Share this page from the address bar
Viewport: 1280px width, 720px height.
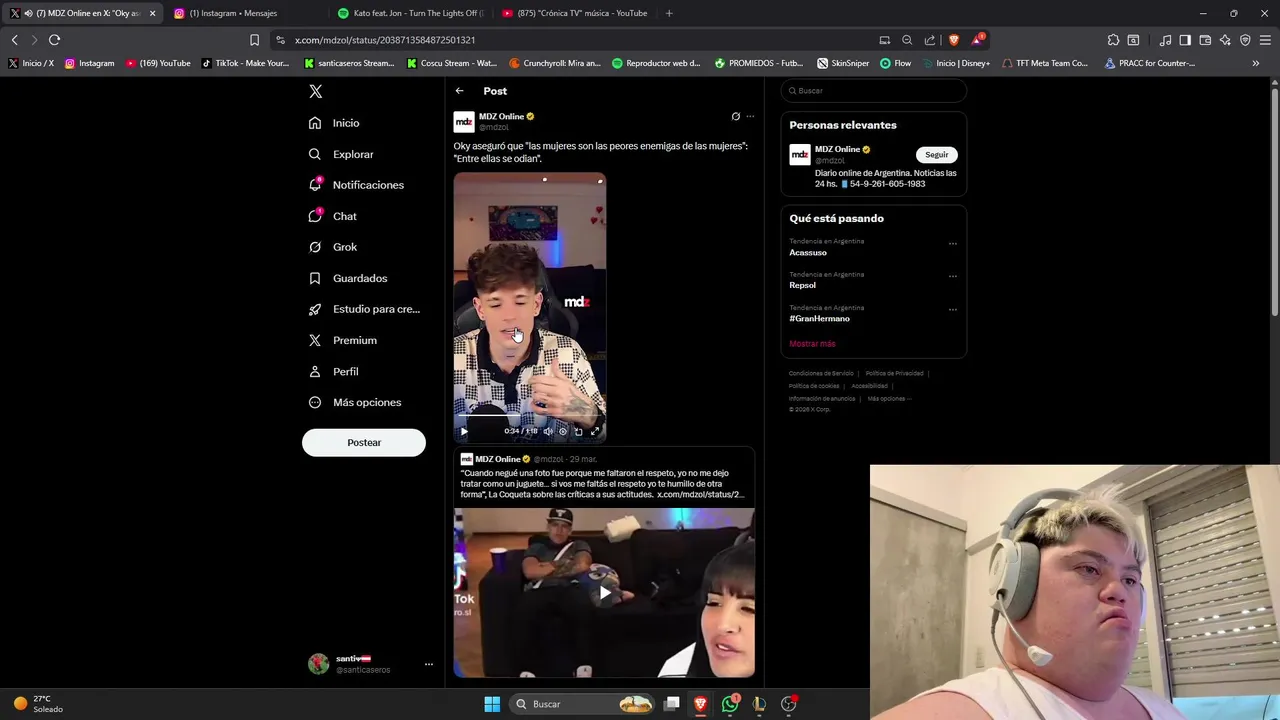tap(930, 40)
